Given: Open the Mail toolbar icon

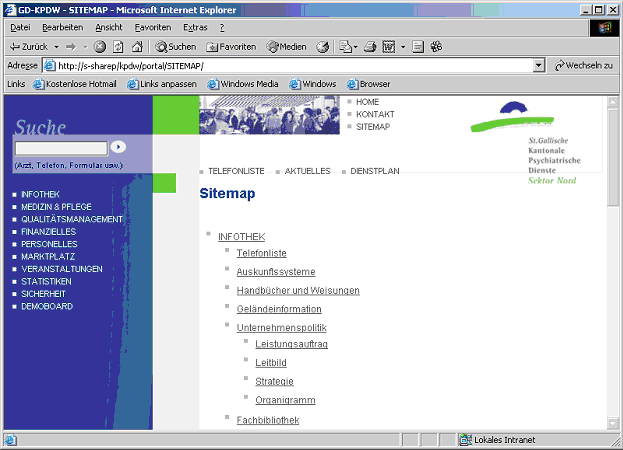Looking at the screenshot, I should pyautogui.click(x=348, y=47).
